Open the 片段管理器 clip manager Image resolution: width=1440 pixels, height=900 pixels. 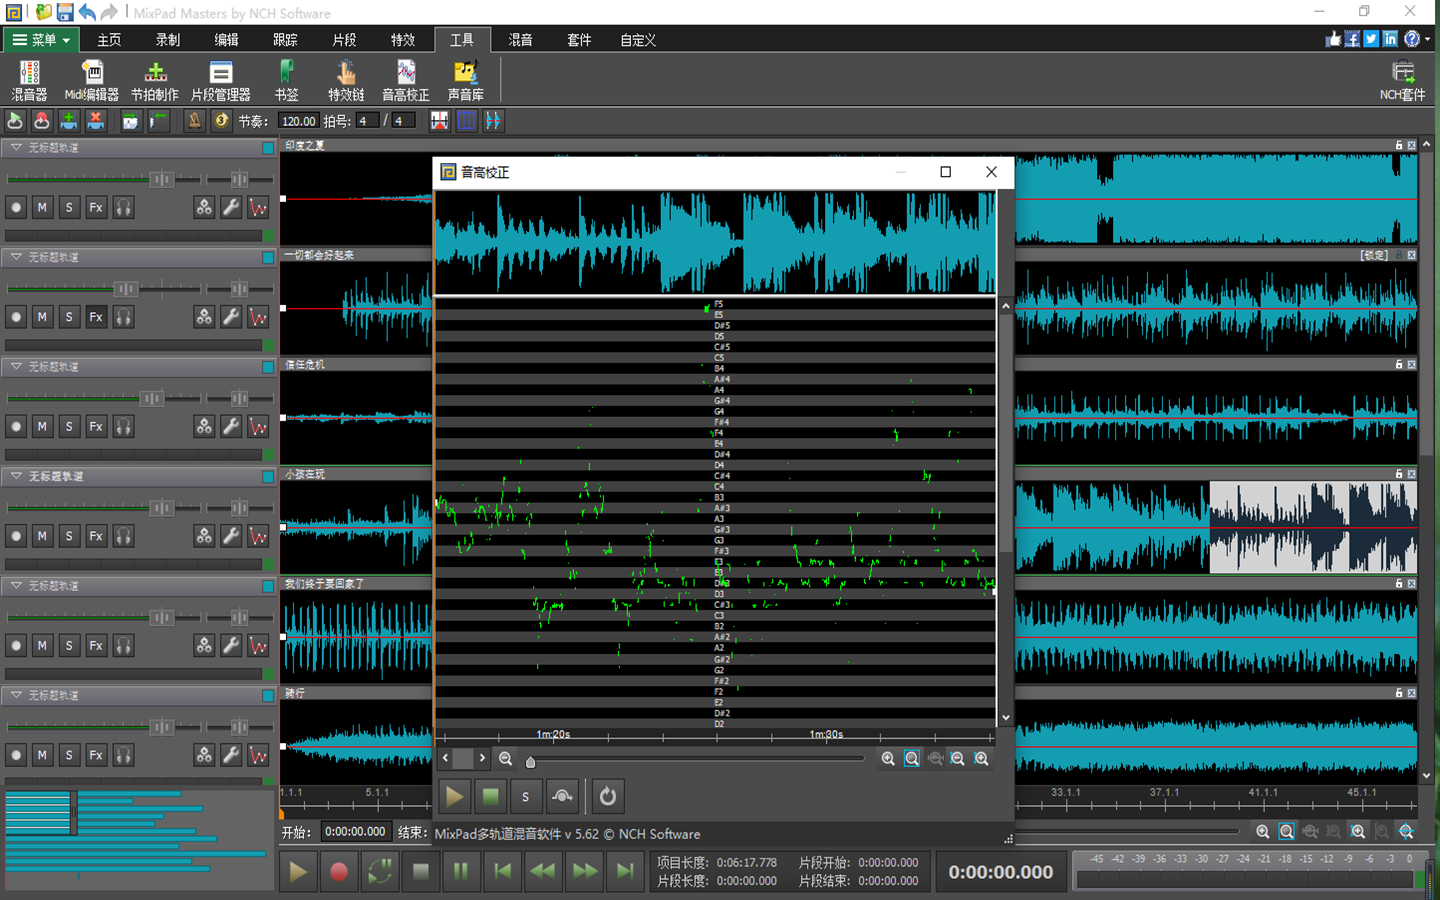pyautogui.click(x=221, y=80)
